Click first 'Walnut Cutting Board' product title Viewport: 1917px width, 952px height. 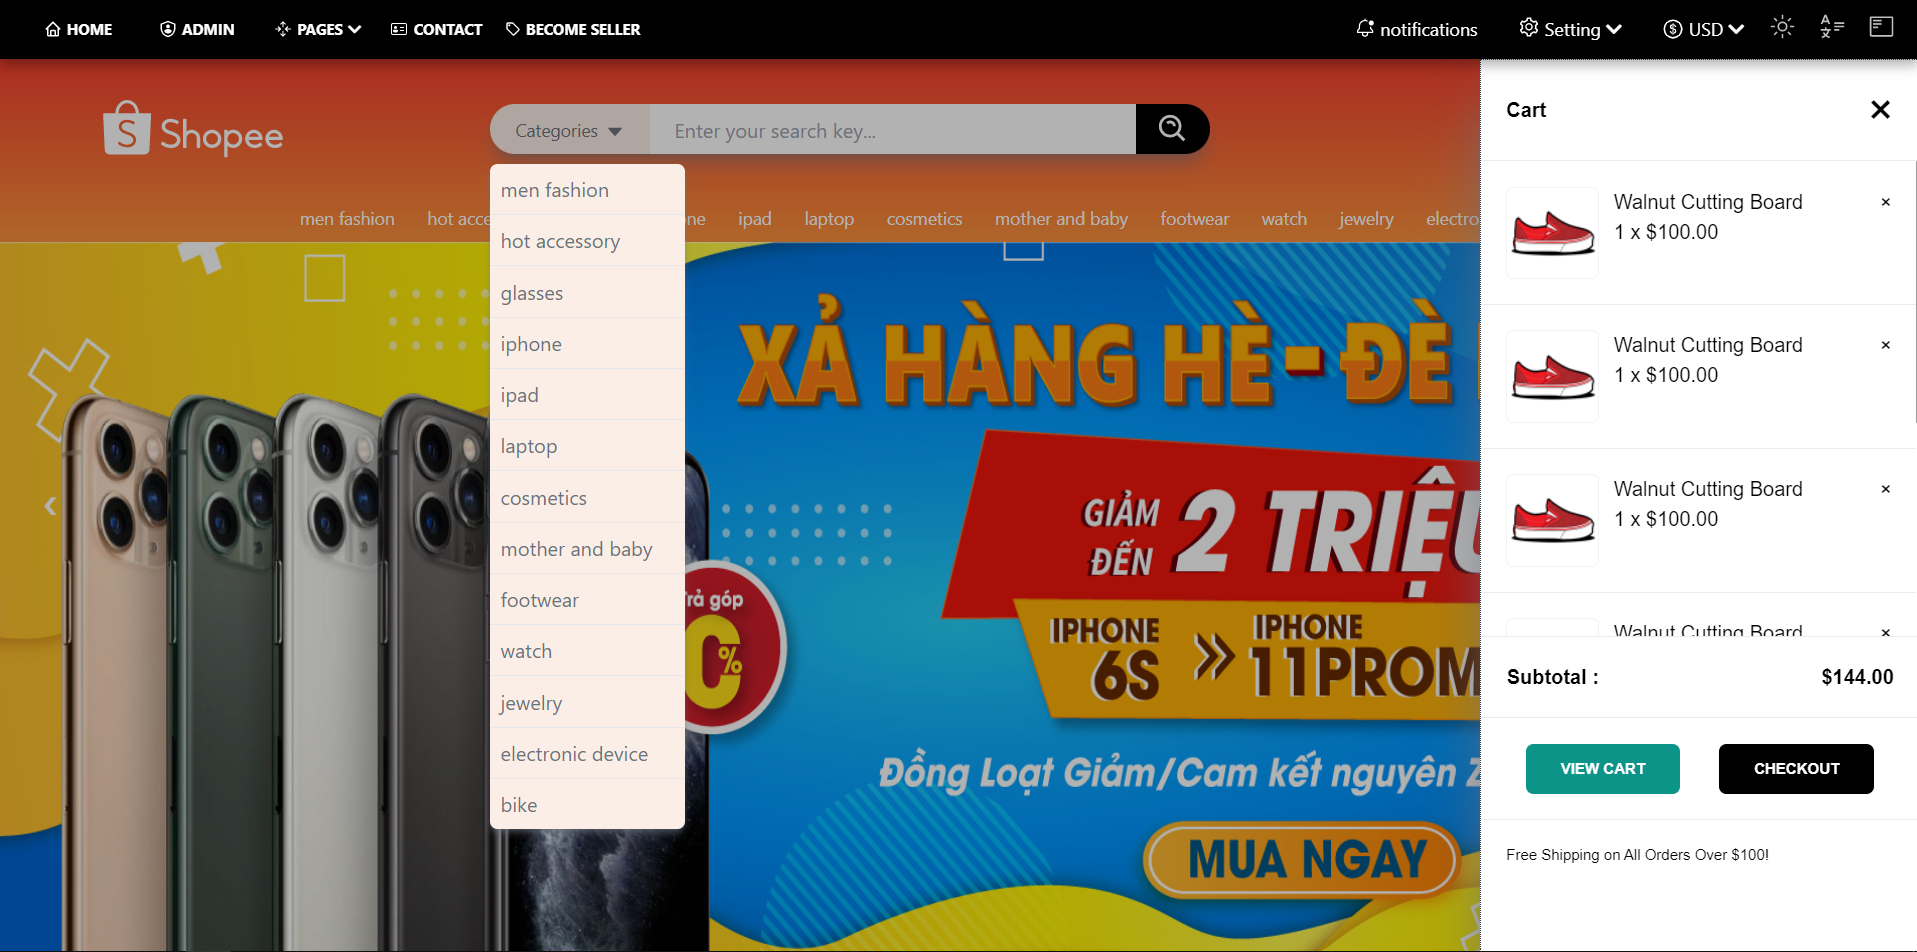click(x=1708, y=202)
